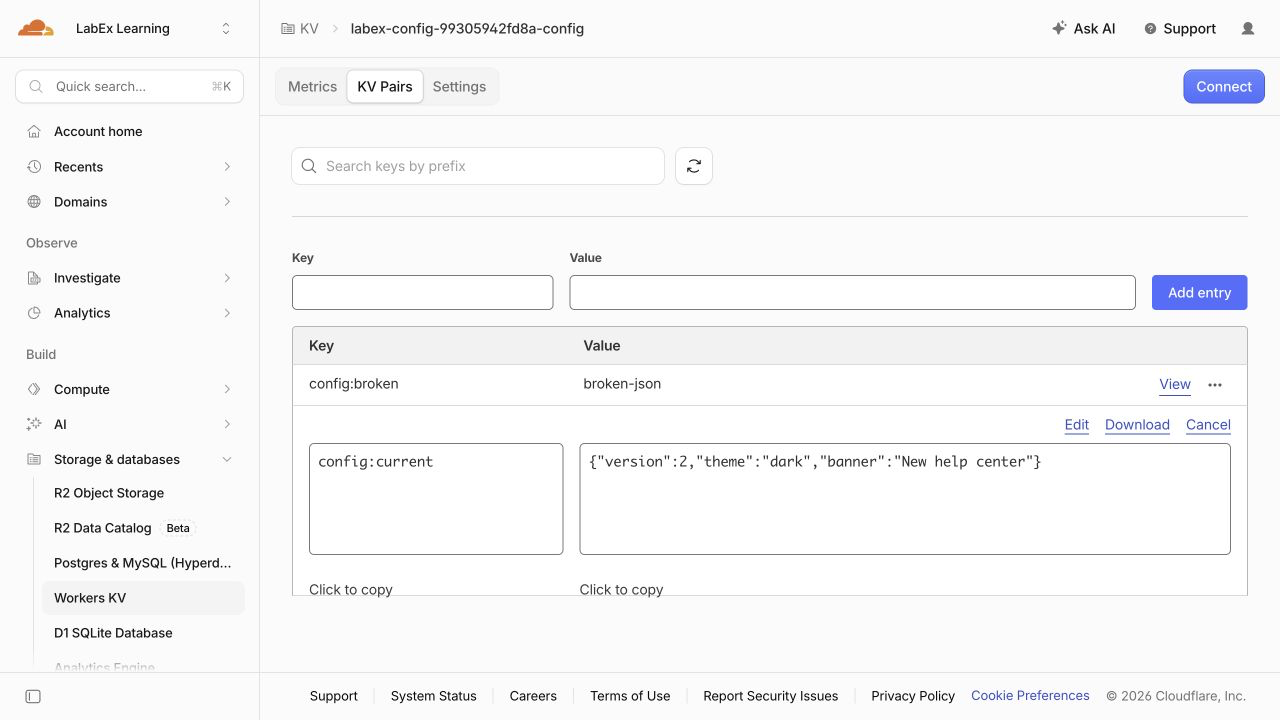Click the Connect button
This screenshot has width=1280, height=720.
point(1224,87)
